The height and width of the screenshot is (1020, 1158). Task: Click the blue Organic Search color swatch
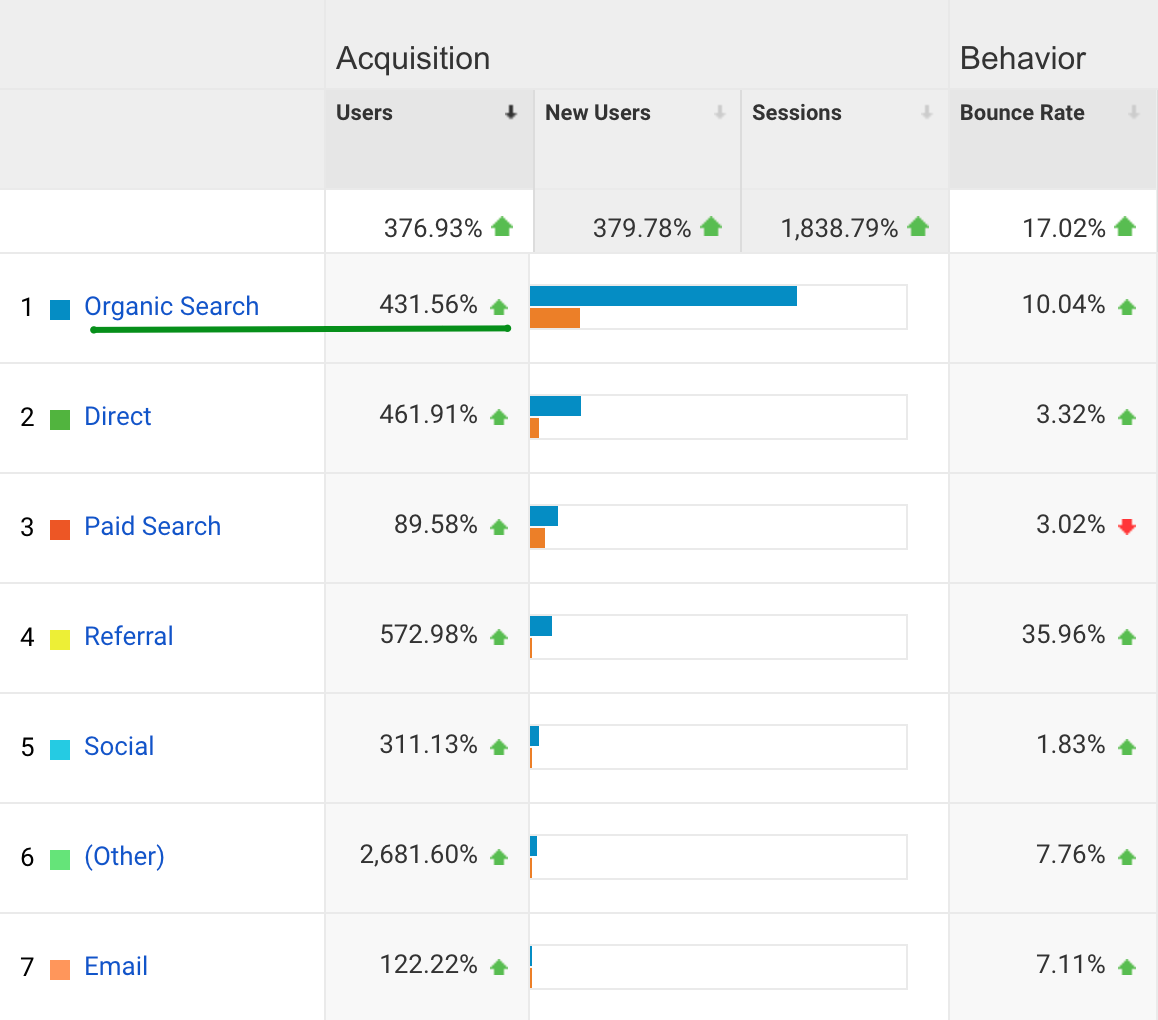click(60, 309)
